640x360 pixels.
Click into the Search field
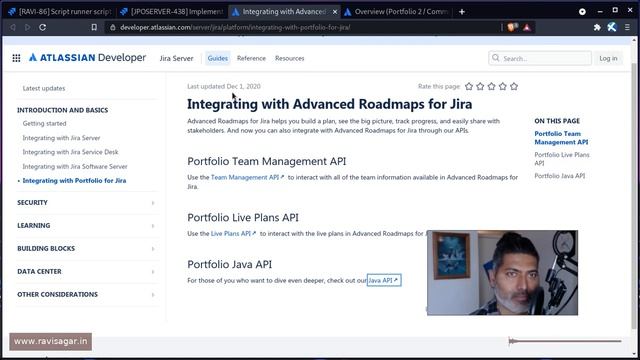(540, 58)
